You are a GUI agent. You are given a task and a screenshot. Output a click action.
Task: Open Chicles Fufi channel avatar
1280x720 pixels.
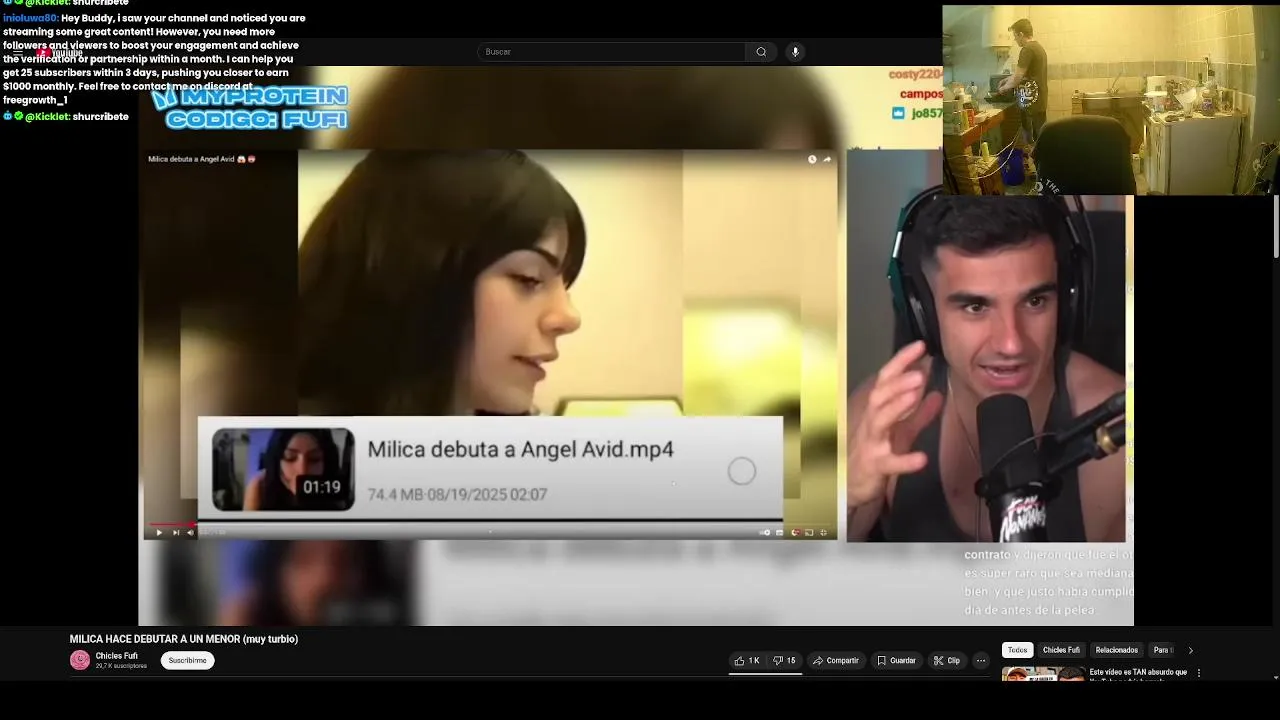(80, 660)
